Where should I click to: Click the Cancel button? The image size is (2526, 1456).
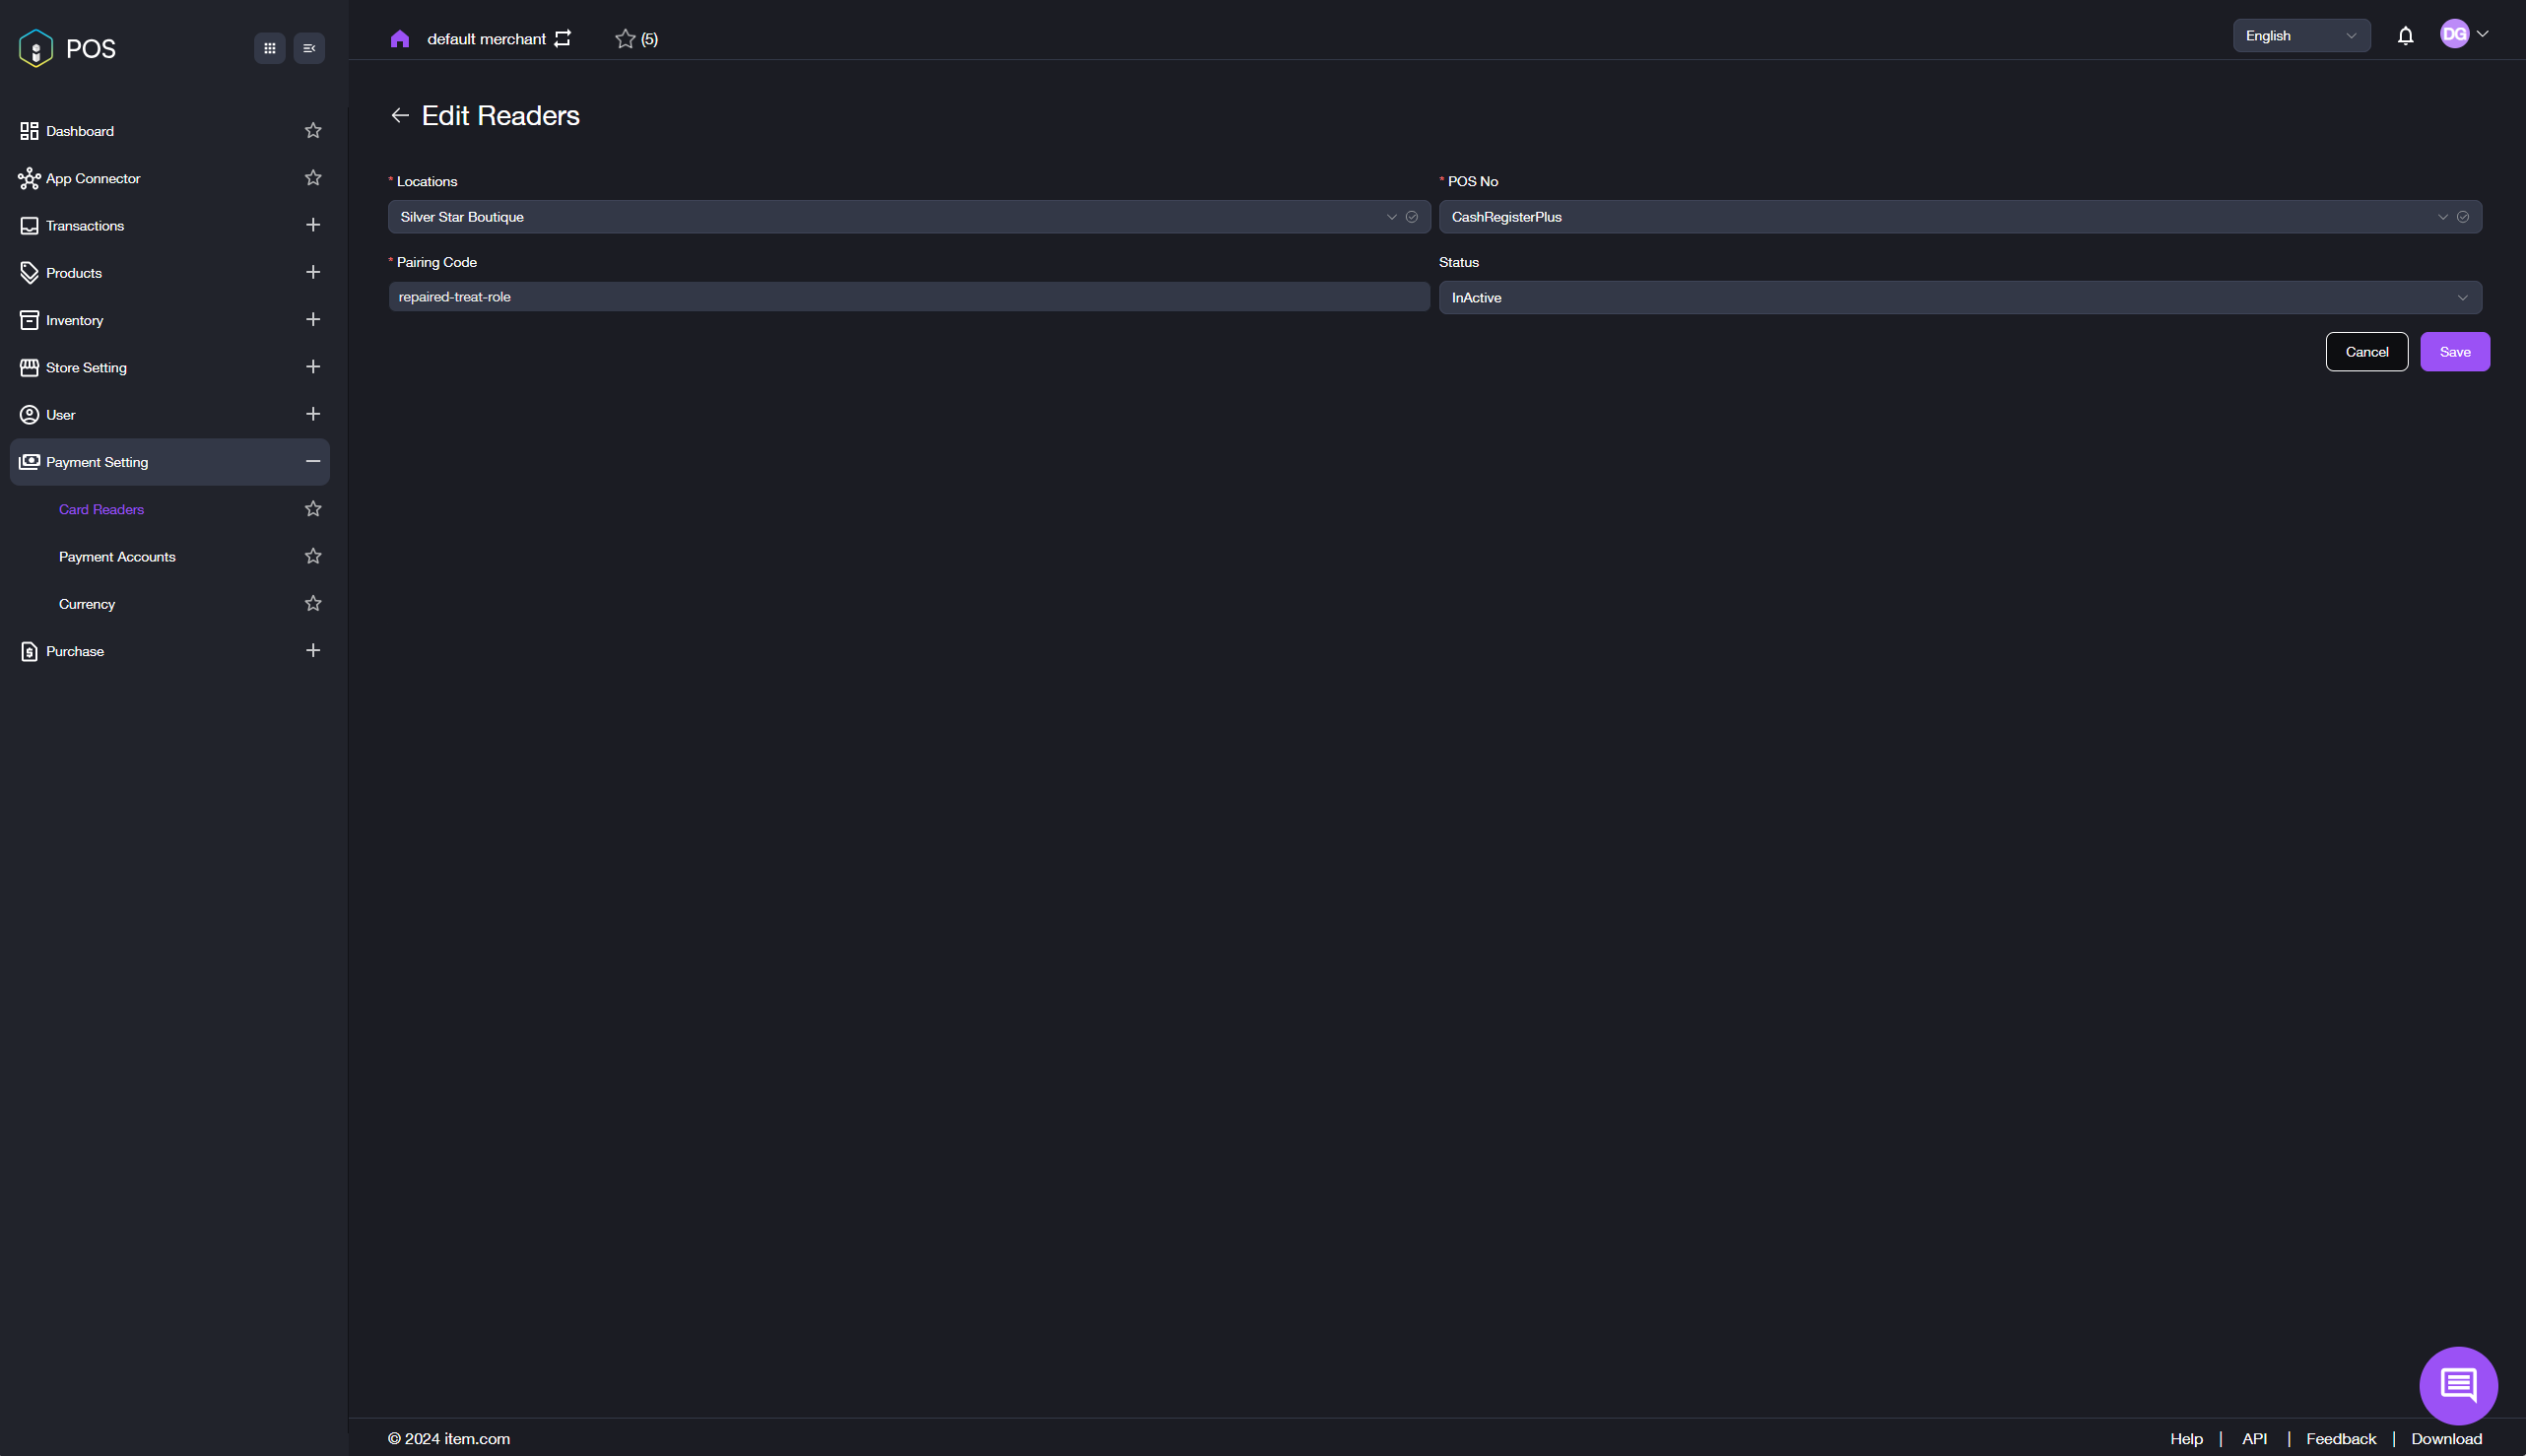pos(2366,352)
